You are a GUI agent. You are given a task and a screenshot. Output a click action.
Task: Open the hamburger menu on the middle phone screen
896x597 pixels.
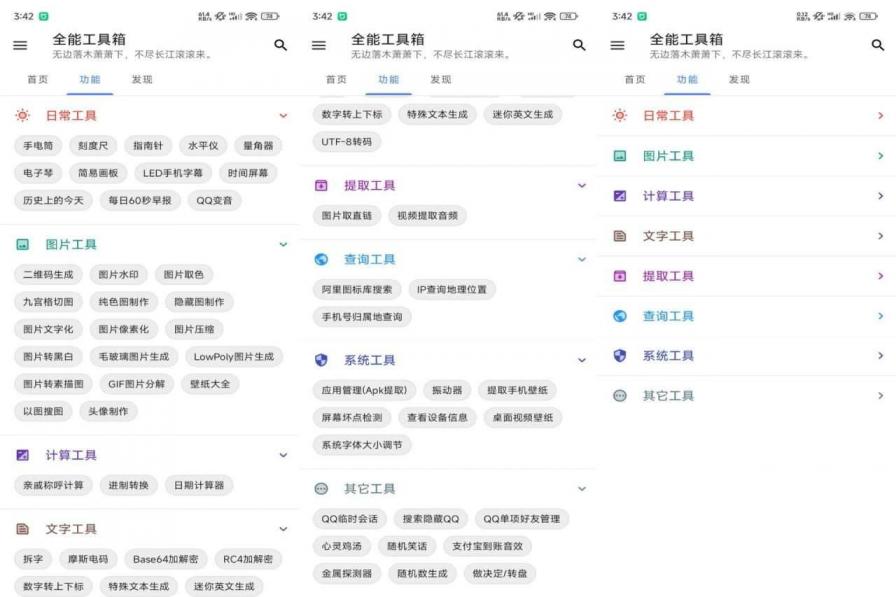point(319,45)
